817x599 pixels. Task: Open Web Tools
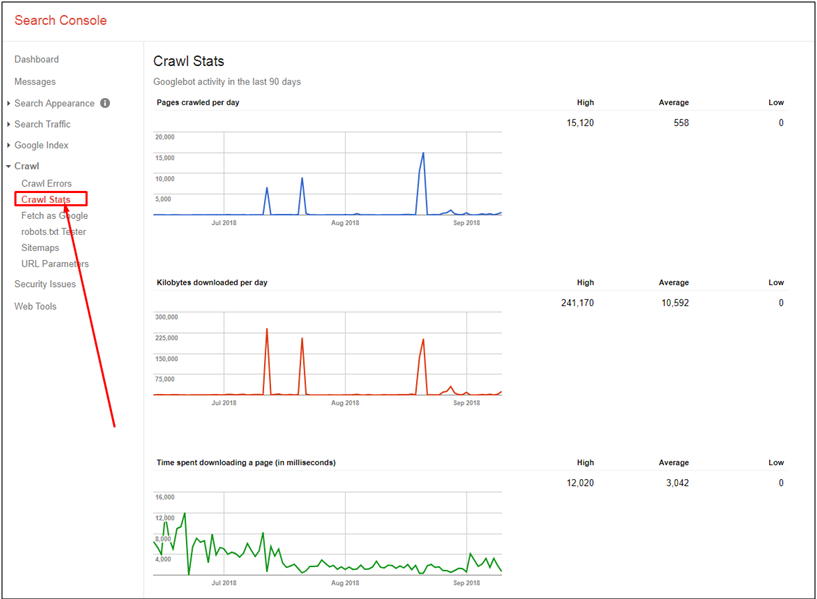(35, 306)
